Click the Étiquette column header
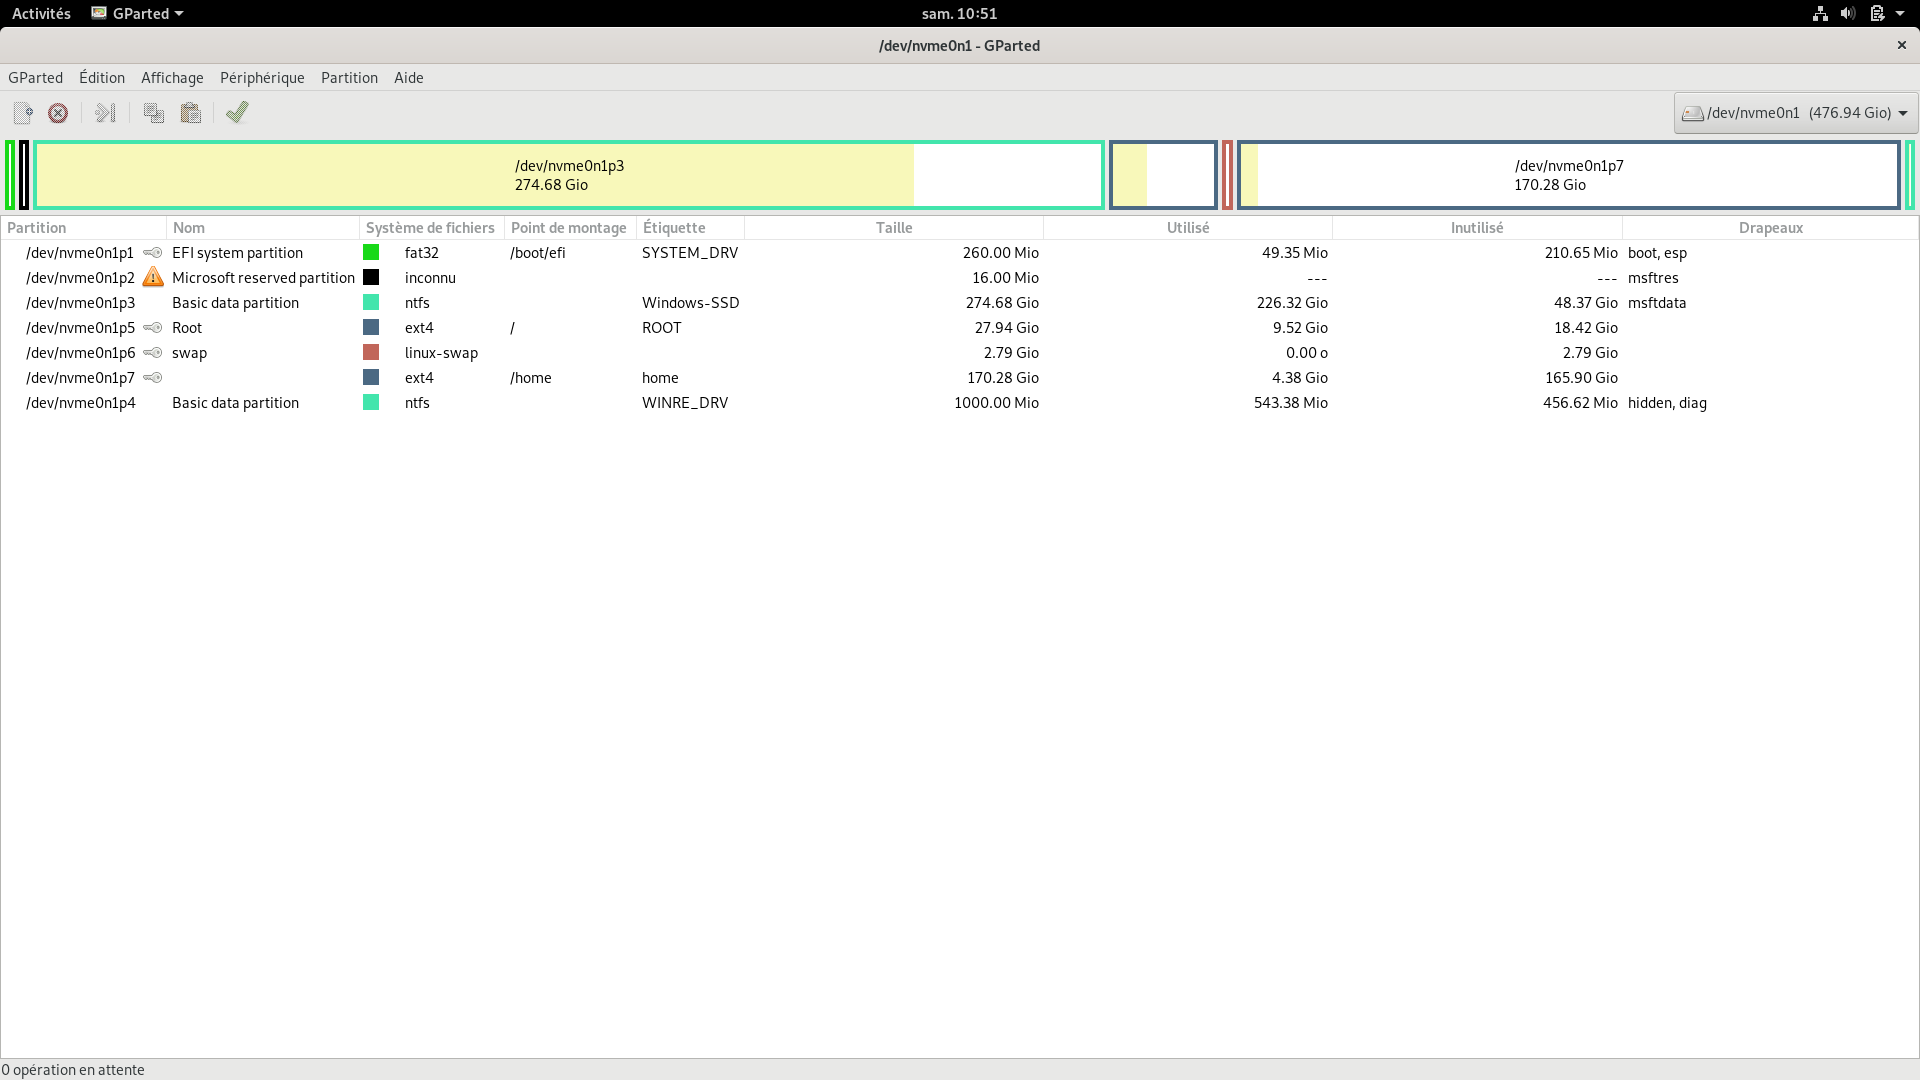 [x=690, y=228]
